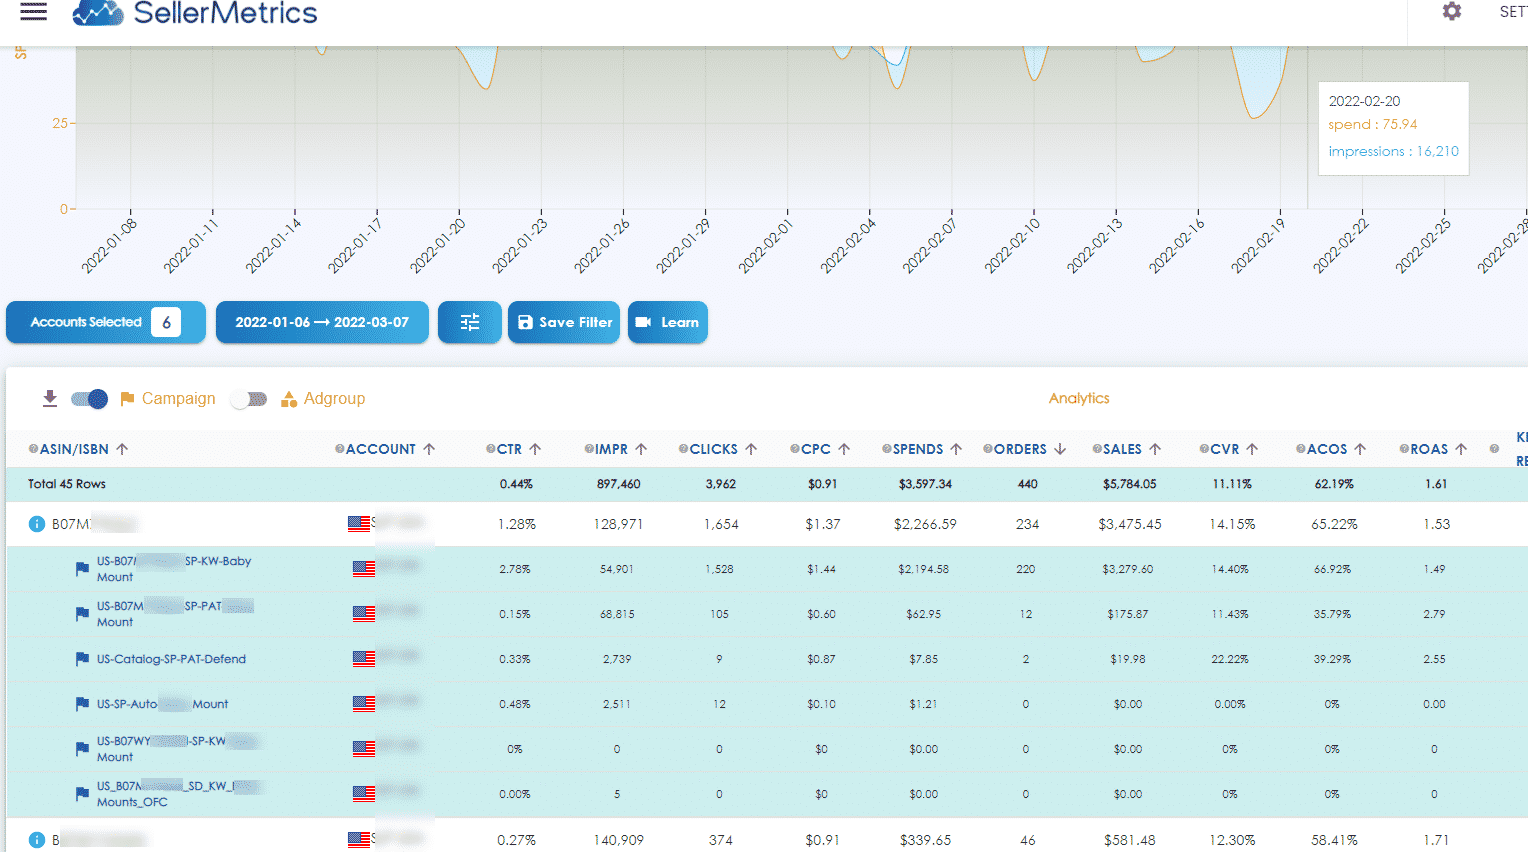
Task: Select the Analytics tab
Action: pyautogui.click(x=1079, y=398)
